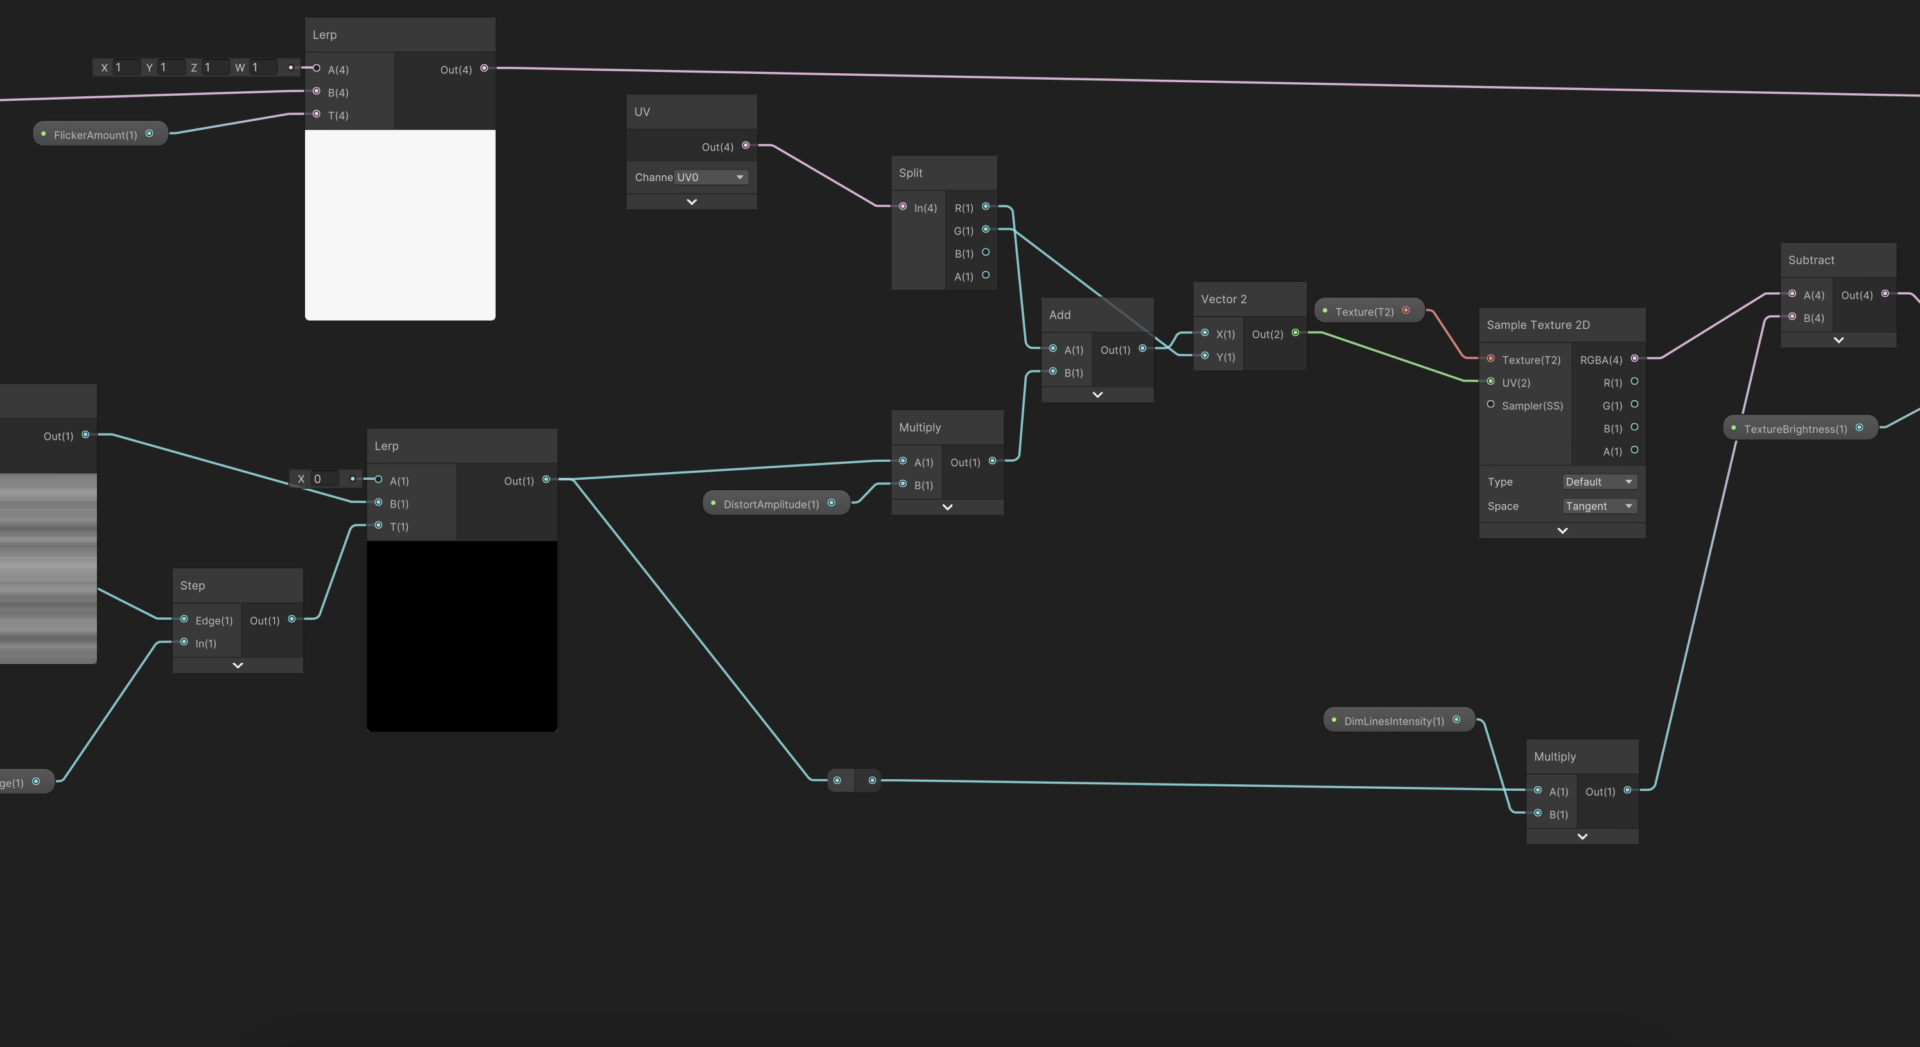1920x1047 pixels.
Task: Open the Space dropdown set to Tangent
Action: point(1599,506)
